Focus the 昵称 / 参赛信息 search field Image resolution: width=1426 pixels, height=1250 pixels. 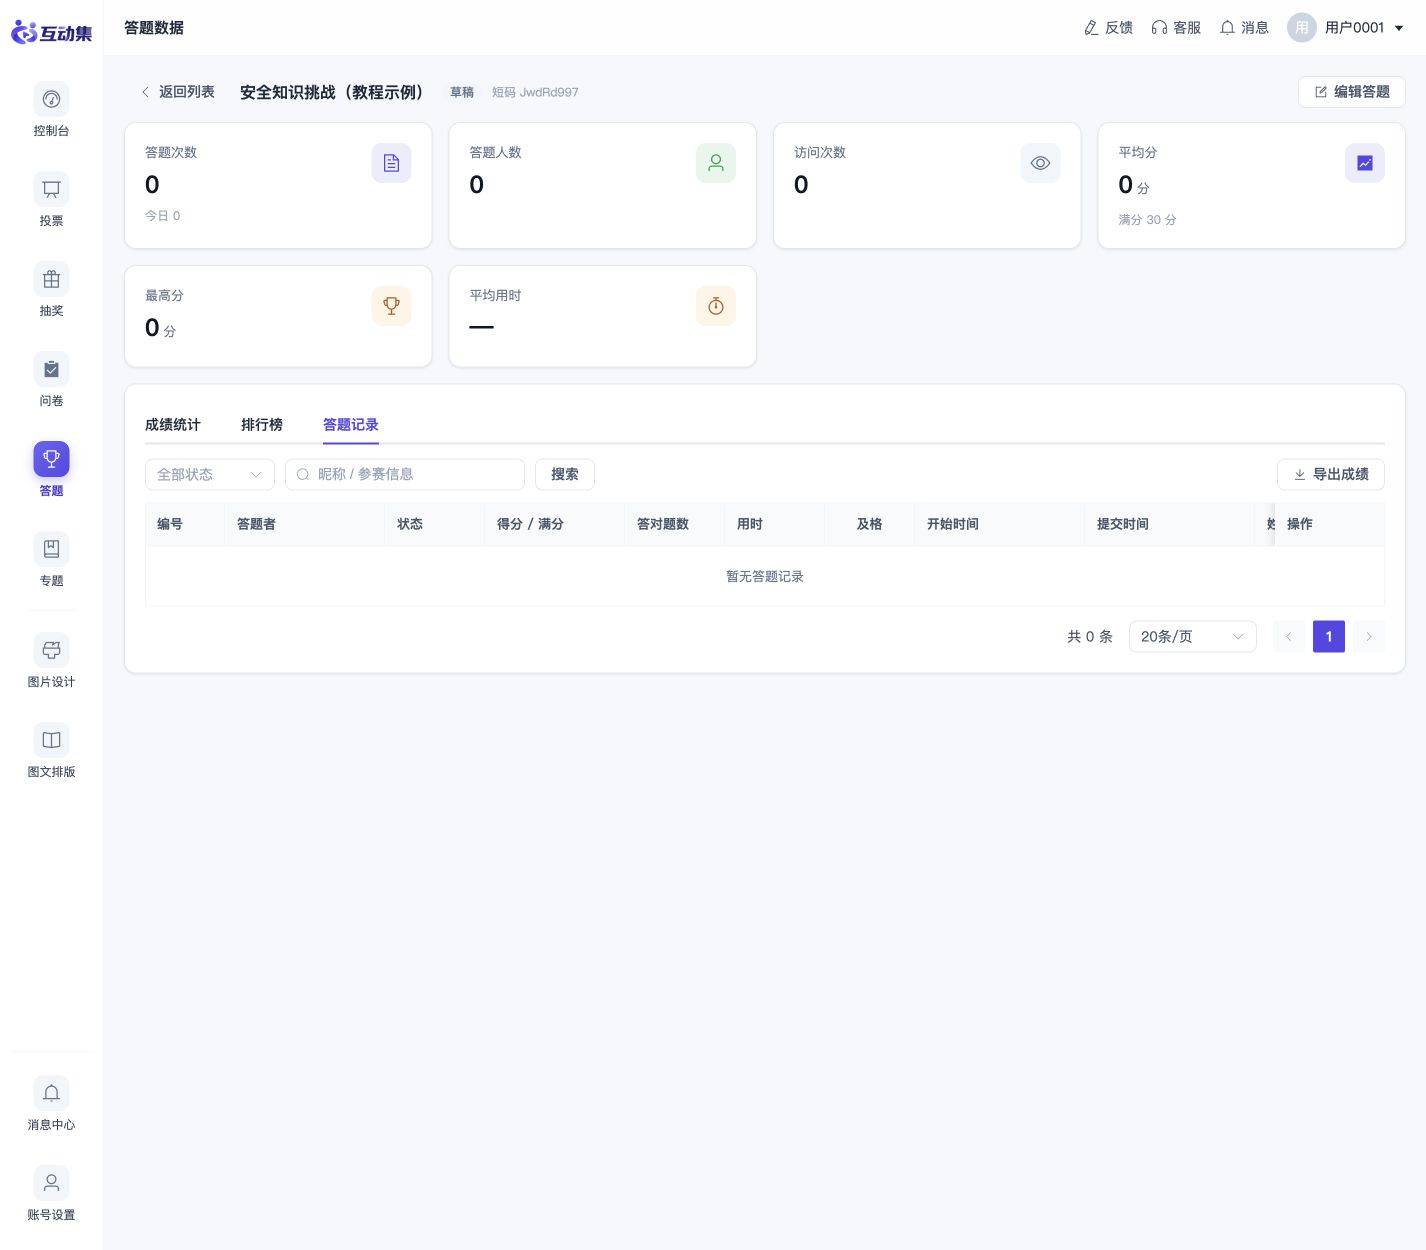point(405,474)
